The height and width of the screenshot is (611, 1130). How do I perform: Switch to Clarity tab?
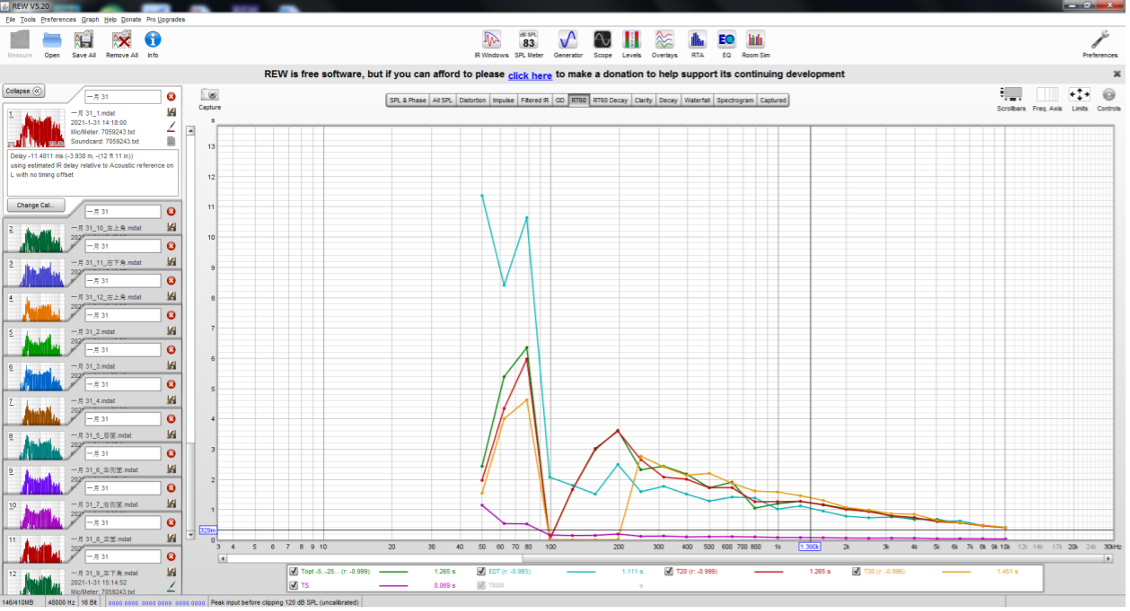644,100
